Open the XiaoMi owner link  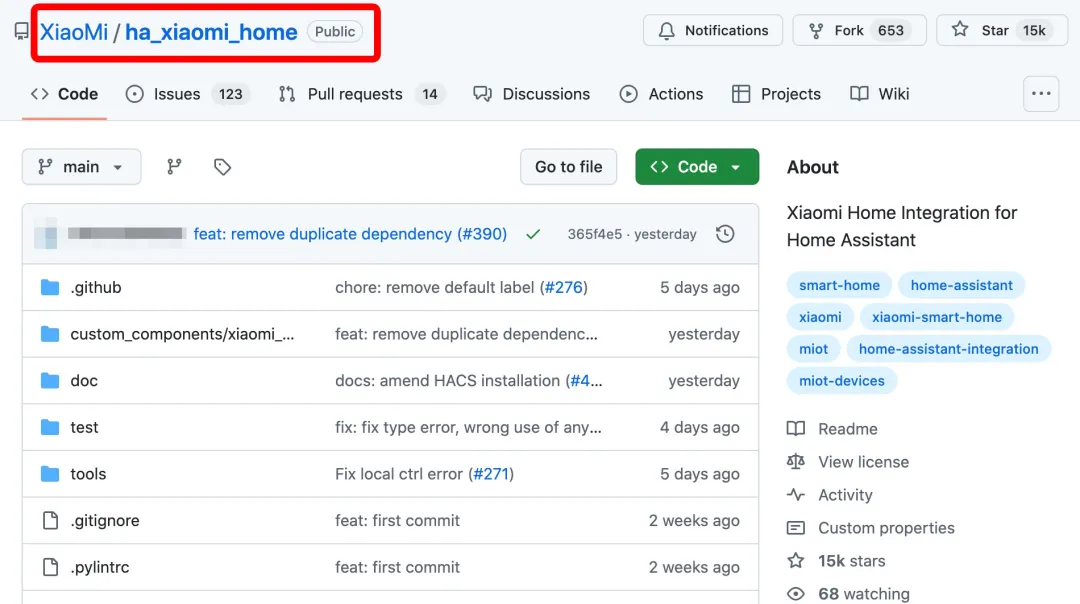(x=74, y=32)
